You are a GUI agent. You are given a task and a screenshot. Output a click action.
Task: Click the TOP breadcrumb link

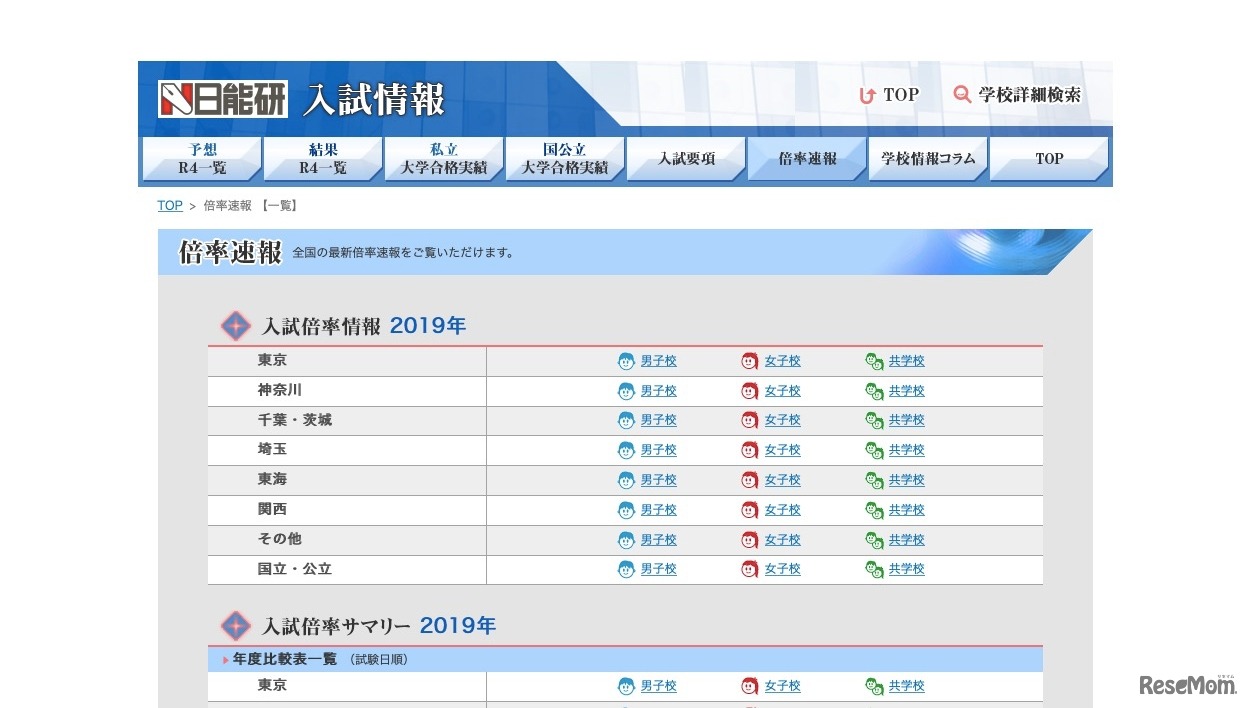[x=169, y=205]
